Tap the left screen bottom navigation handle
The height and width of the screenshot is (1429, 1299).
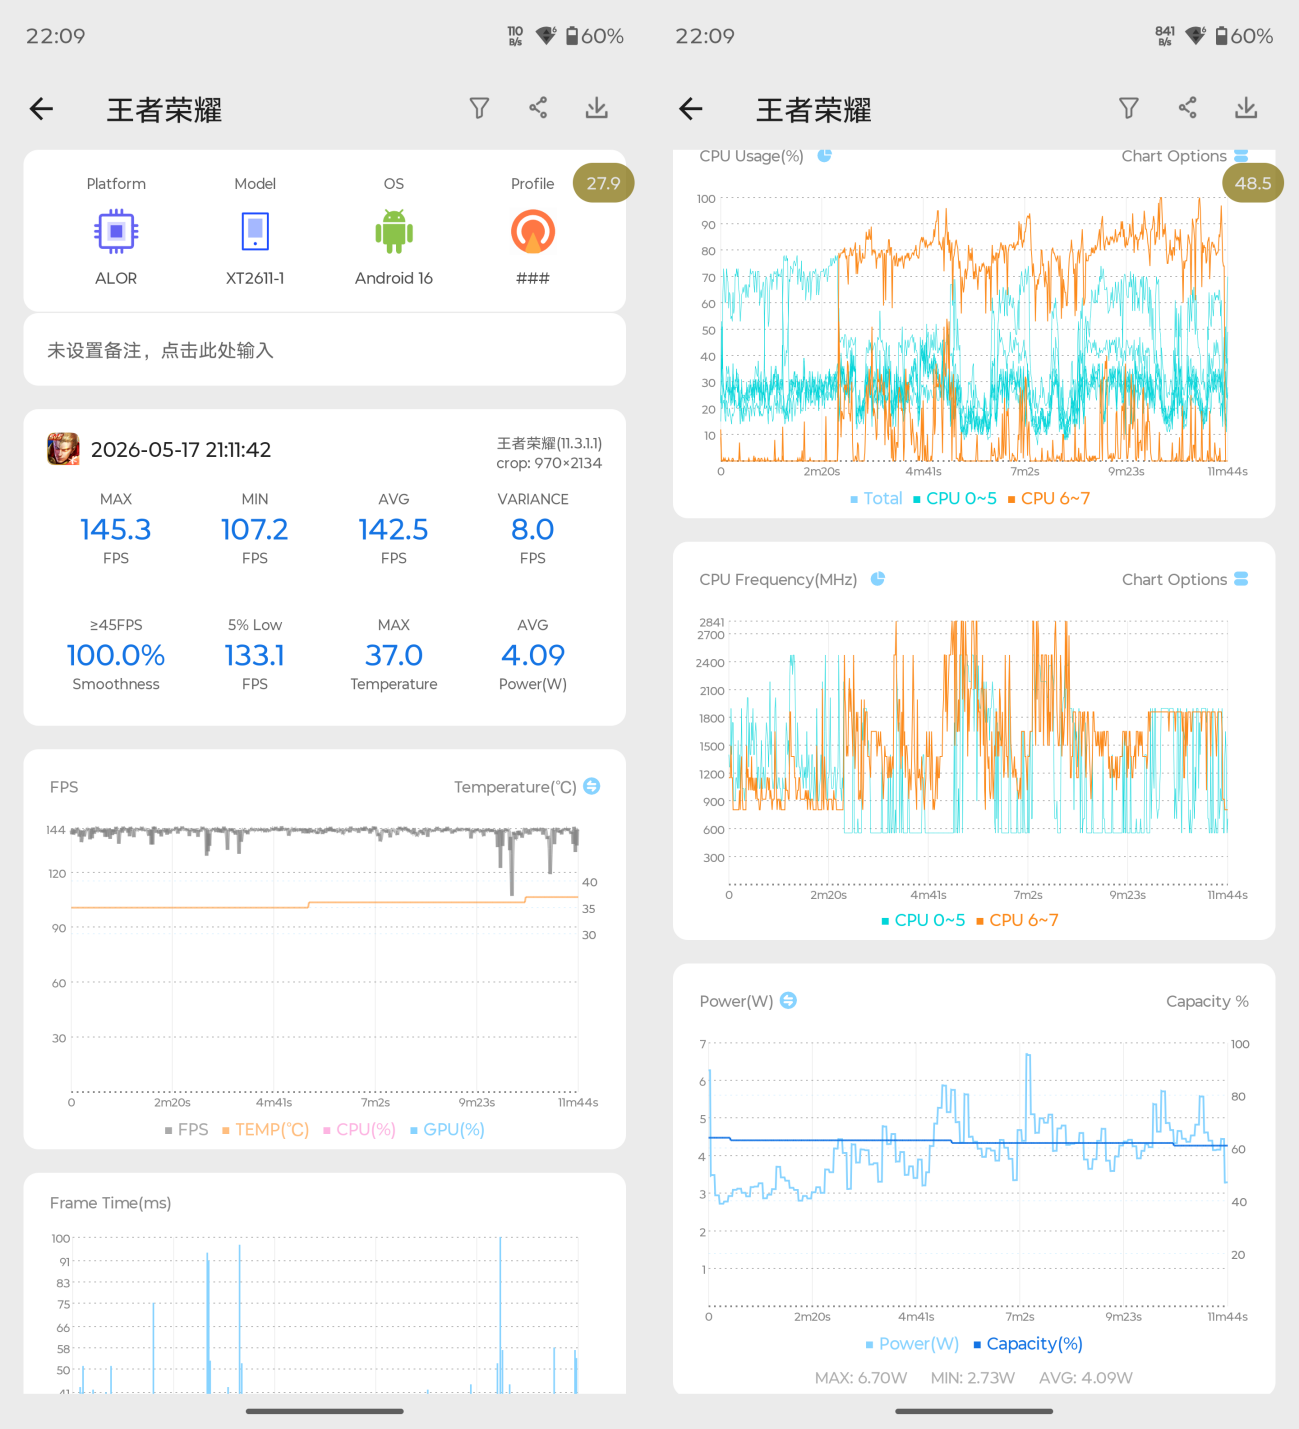pos(325,1411)
